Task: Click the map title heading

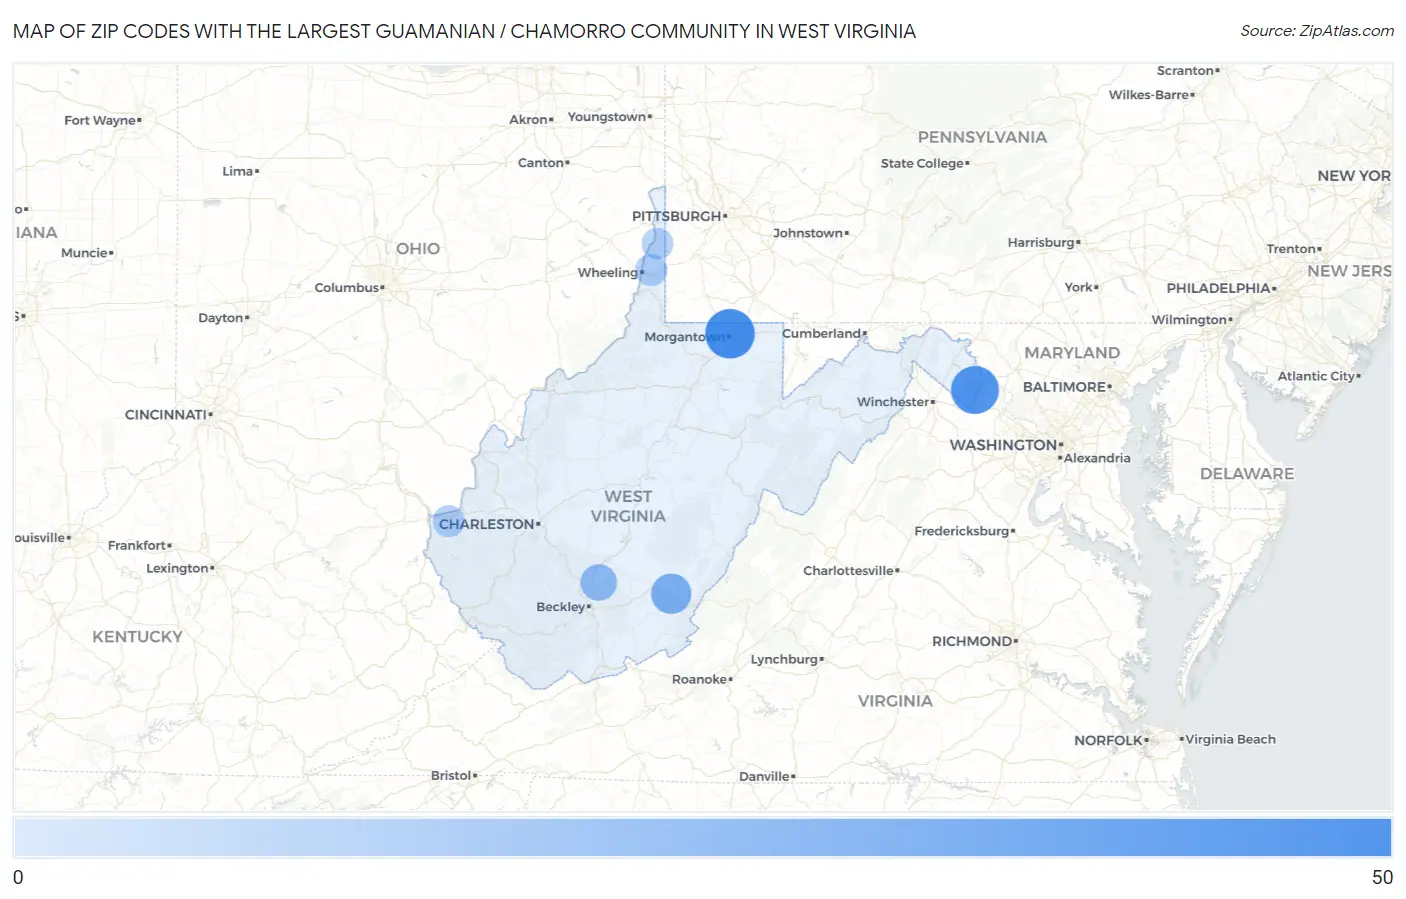Action: tap(464, 31)
